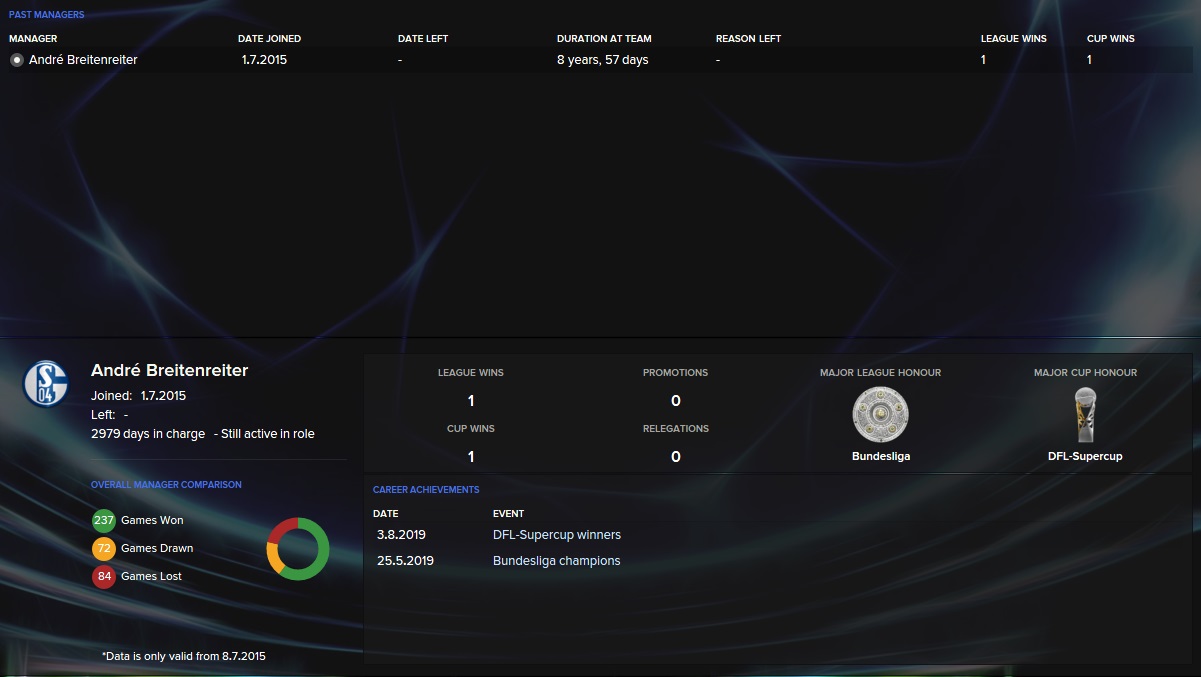Click the 3.8.2019 achievement date
This screenshot has height=677, width=1201.
(x=401, y=535)
